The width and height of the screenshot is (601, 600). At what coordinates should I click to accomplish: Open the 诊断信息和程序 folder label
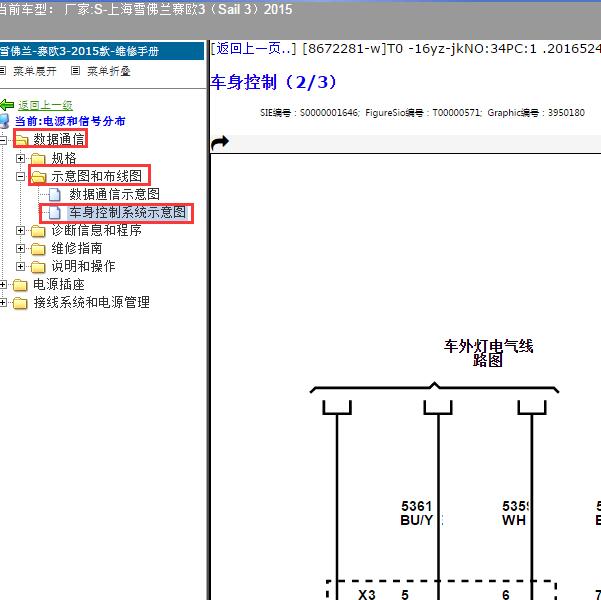tap(96, 230)
